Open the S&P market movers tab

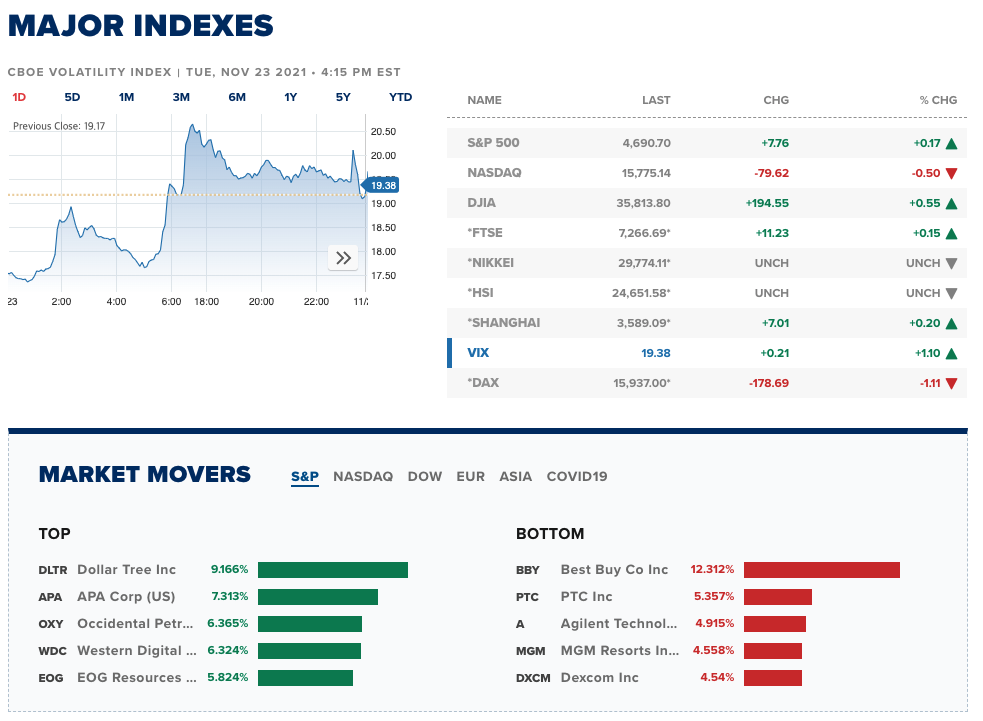click(305, 476)
